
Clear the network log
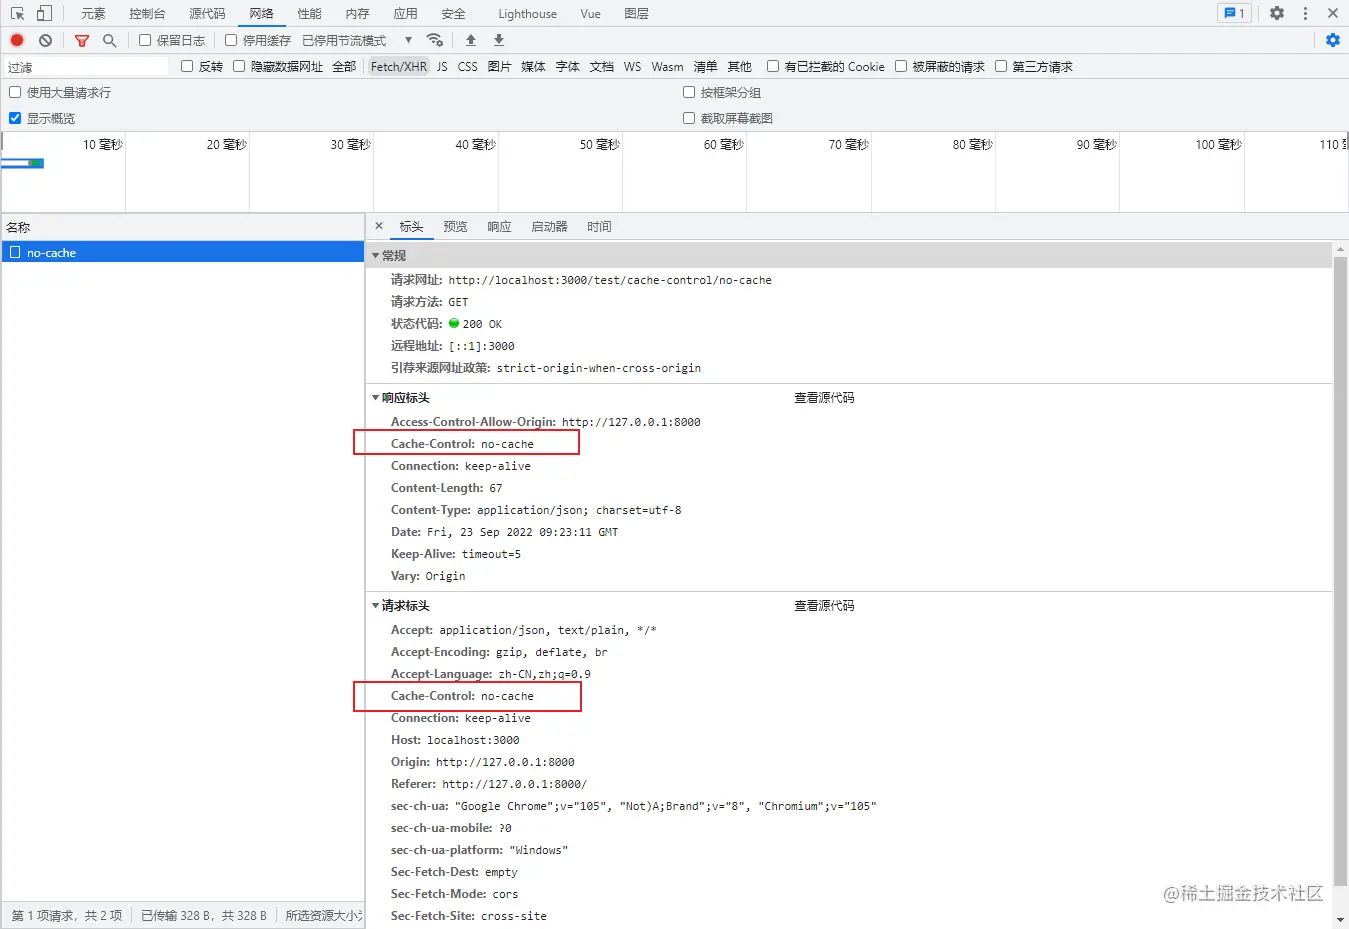45,40
